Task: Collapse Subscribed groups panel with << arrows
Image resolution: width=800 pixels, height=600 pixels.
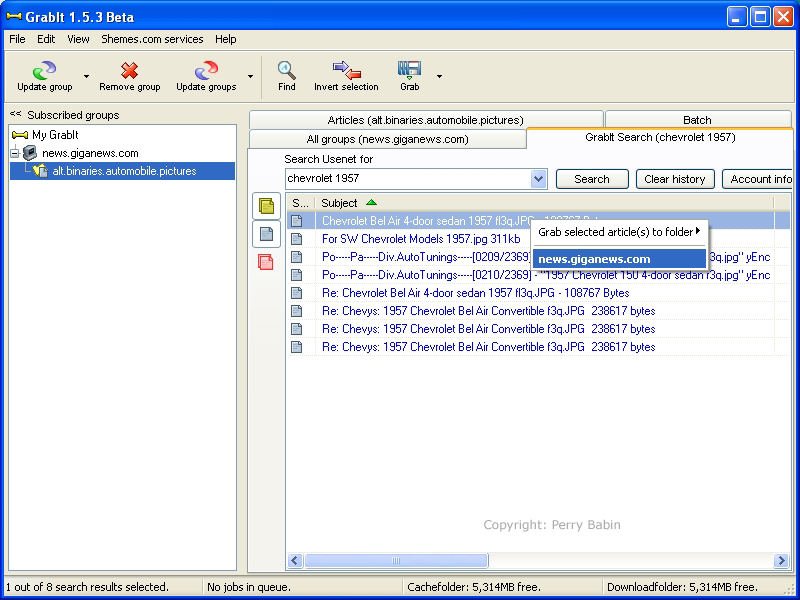Action: click(15, 114)
